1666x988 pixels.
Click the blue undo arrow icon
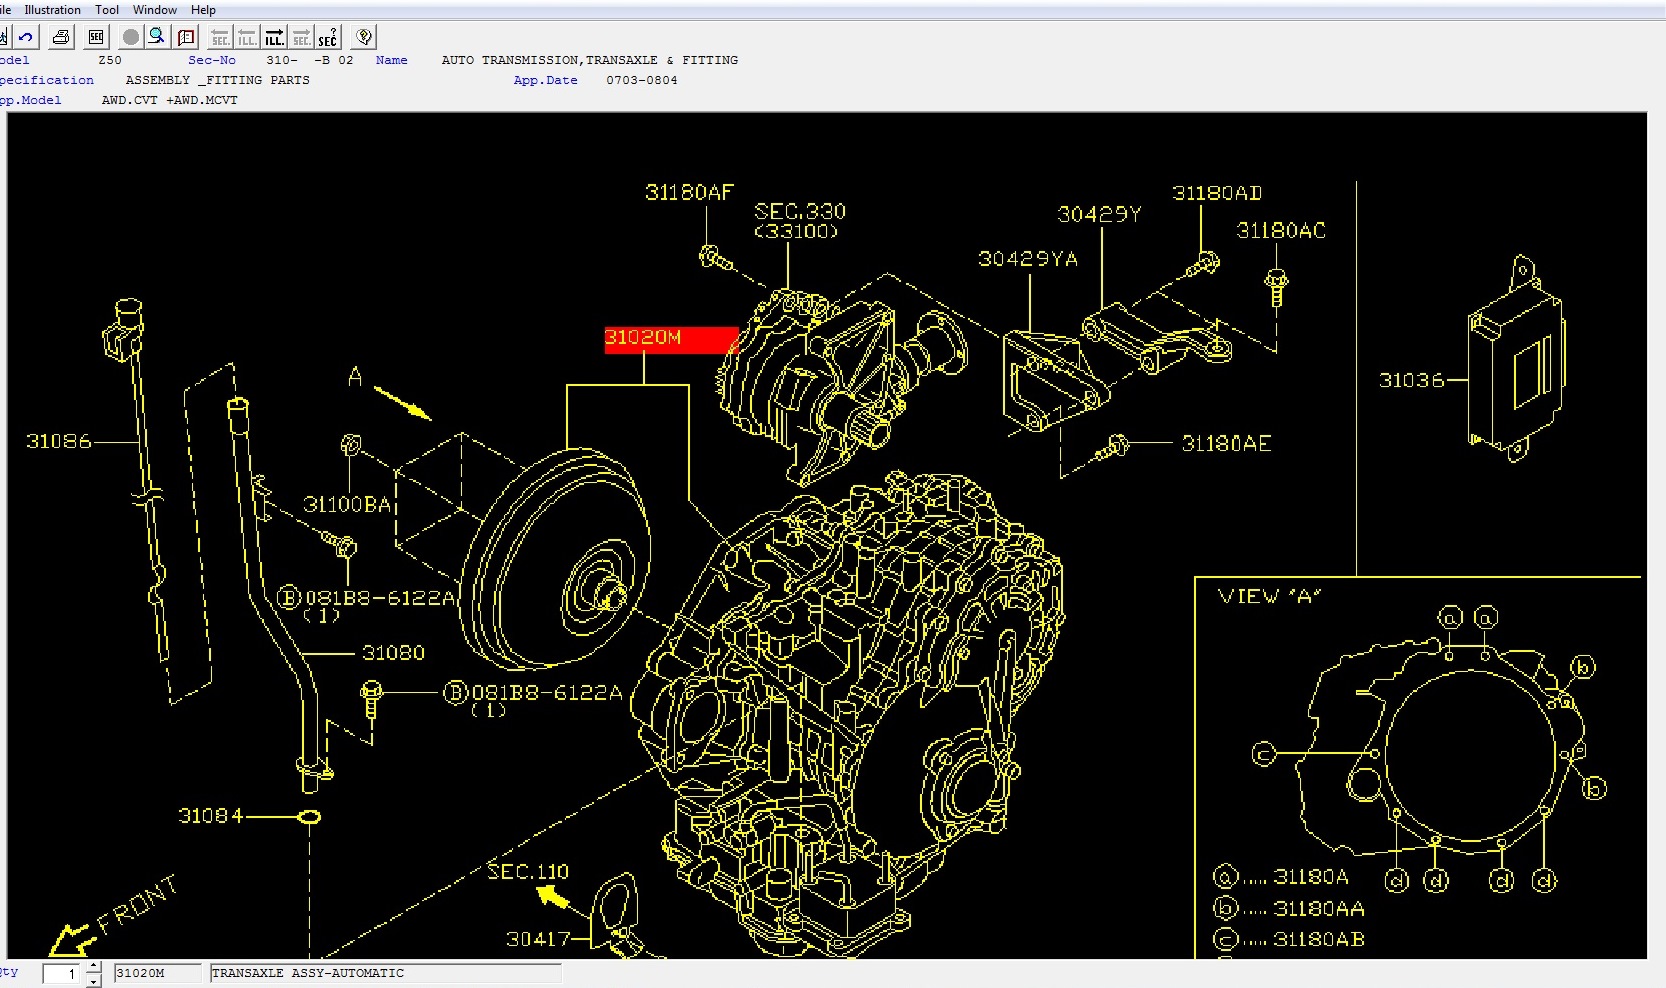[x=26, y=37]
